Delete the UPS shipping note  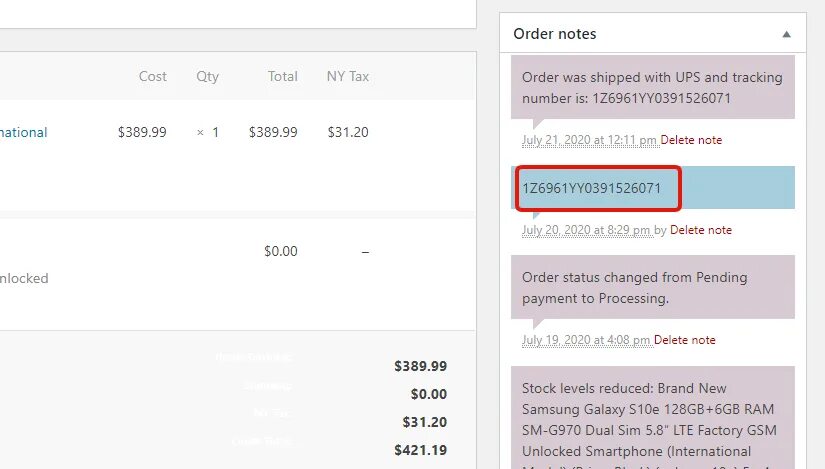pos(691,140)
